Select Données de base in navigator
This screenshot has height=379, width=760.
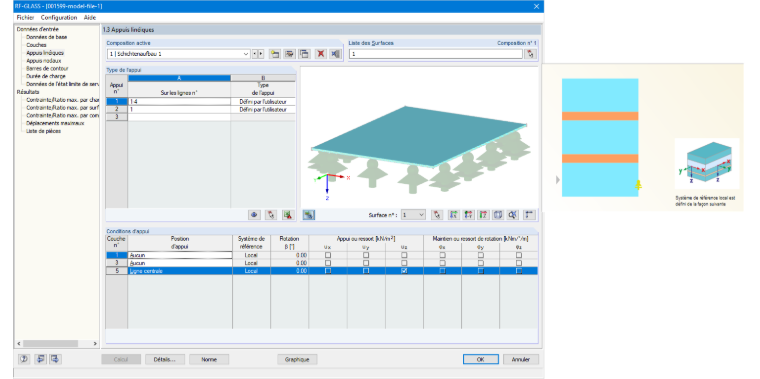coord(47,37)
